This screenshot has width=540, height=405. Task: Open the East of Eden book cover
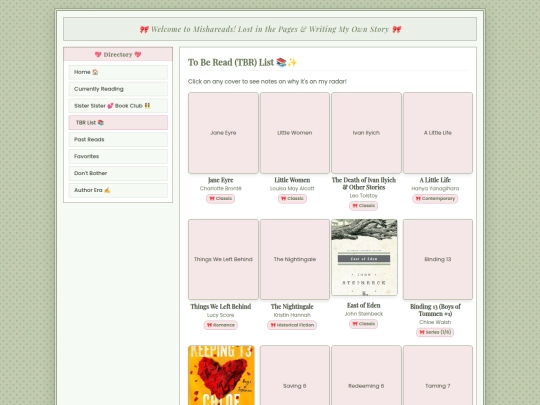click(364, 257)
